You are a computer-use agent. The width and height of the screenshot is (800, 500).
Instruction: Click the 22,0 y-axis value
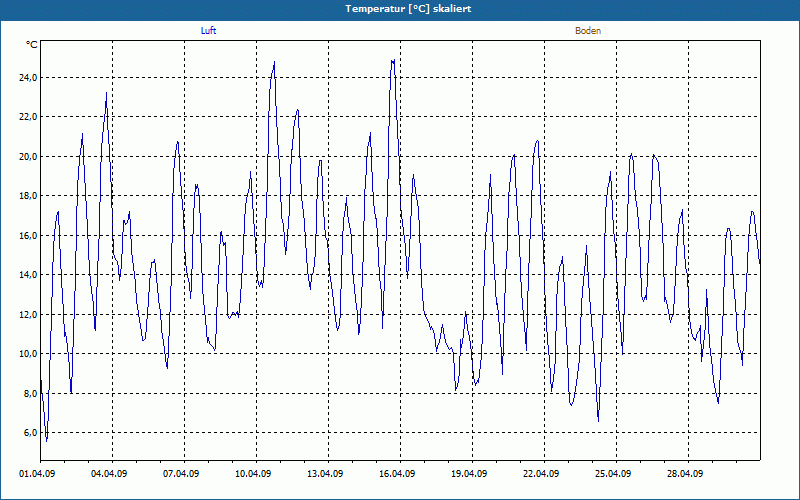pos(28,117)
